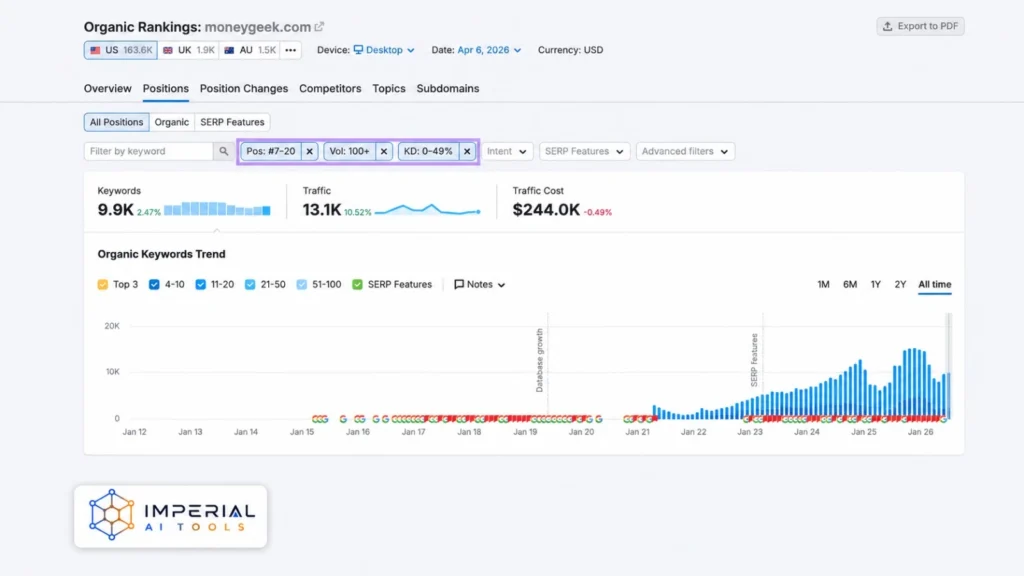Image resolution: width=1024 pixels, height=576 pixels.
Task: Open the Vol: 100+ filter chip
Action: [349, 152]
